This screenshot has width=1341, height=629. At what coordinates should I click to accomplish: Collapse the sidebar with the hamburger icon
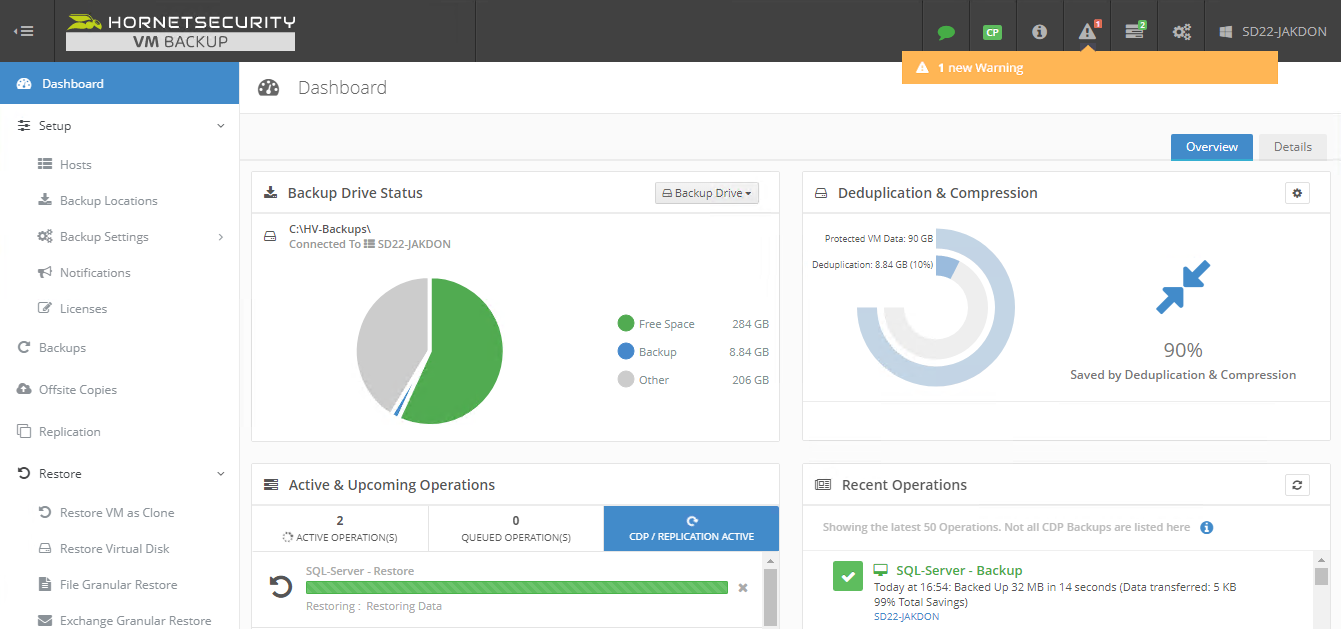point(23,31)
